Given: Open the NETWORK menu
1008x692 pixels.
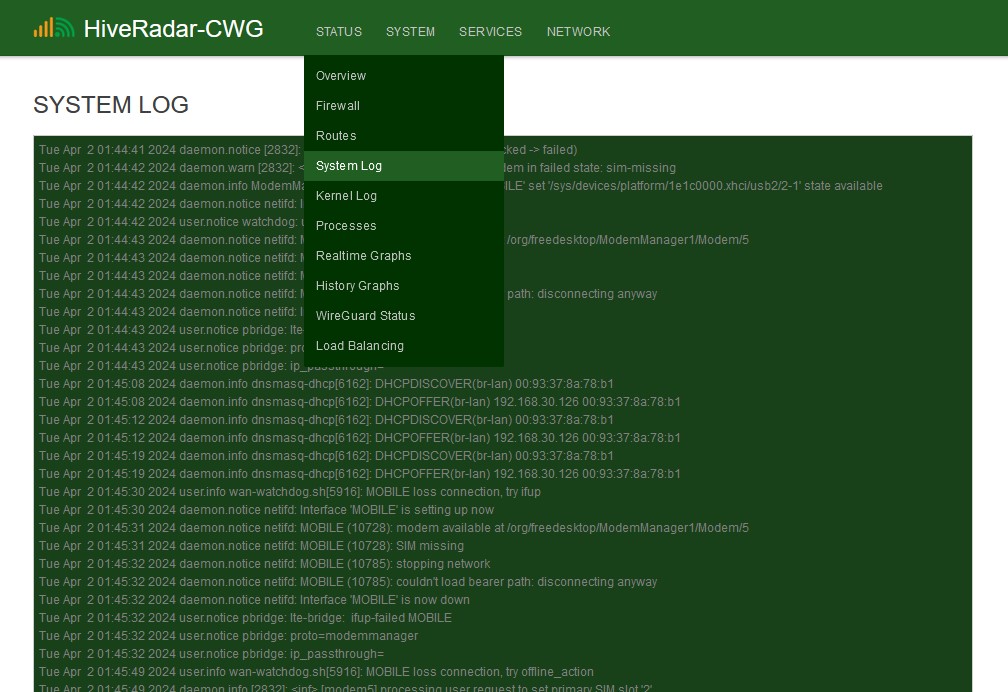Looking at the screenshot, I should pos(578,31).
